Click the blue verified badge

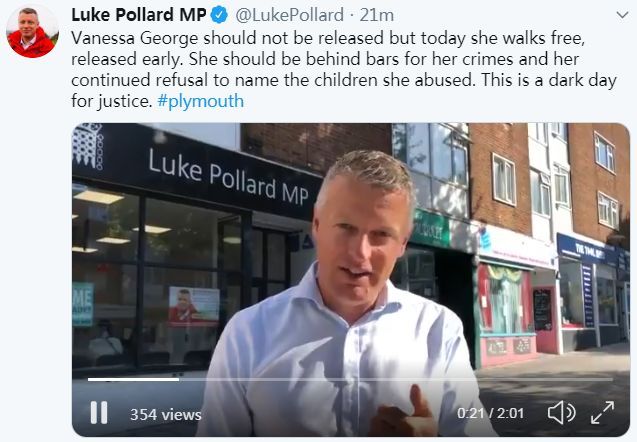pos(219,15)
